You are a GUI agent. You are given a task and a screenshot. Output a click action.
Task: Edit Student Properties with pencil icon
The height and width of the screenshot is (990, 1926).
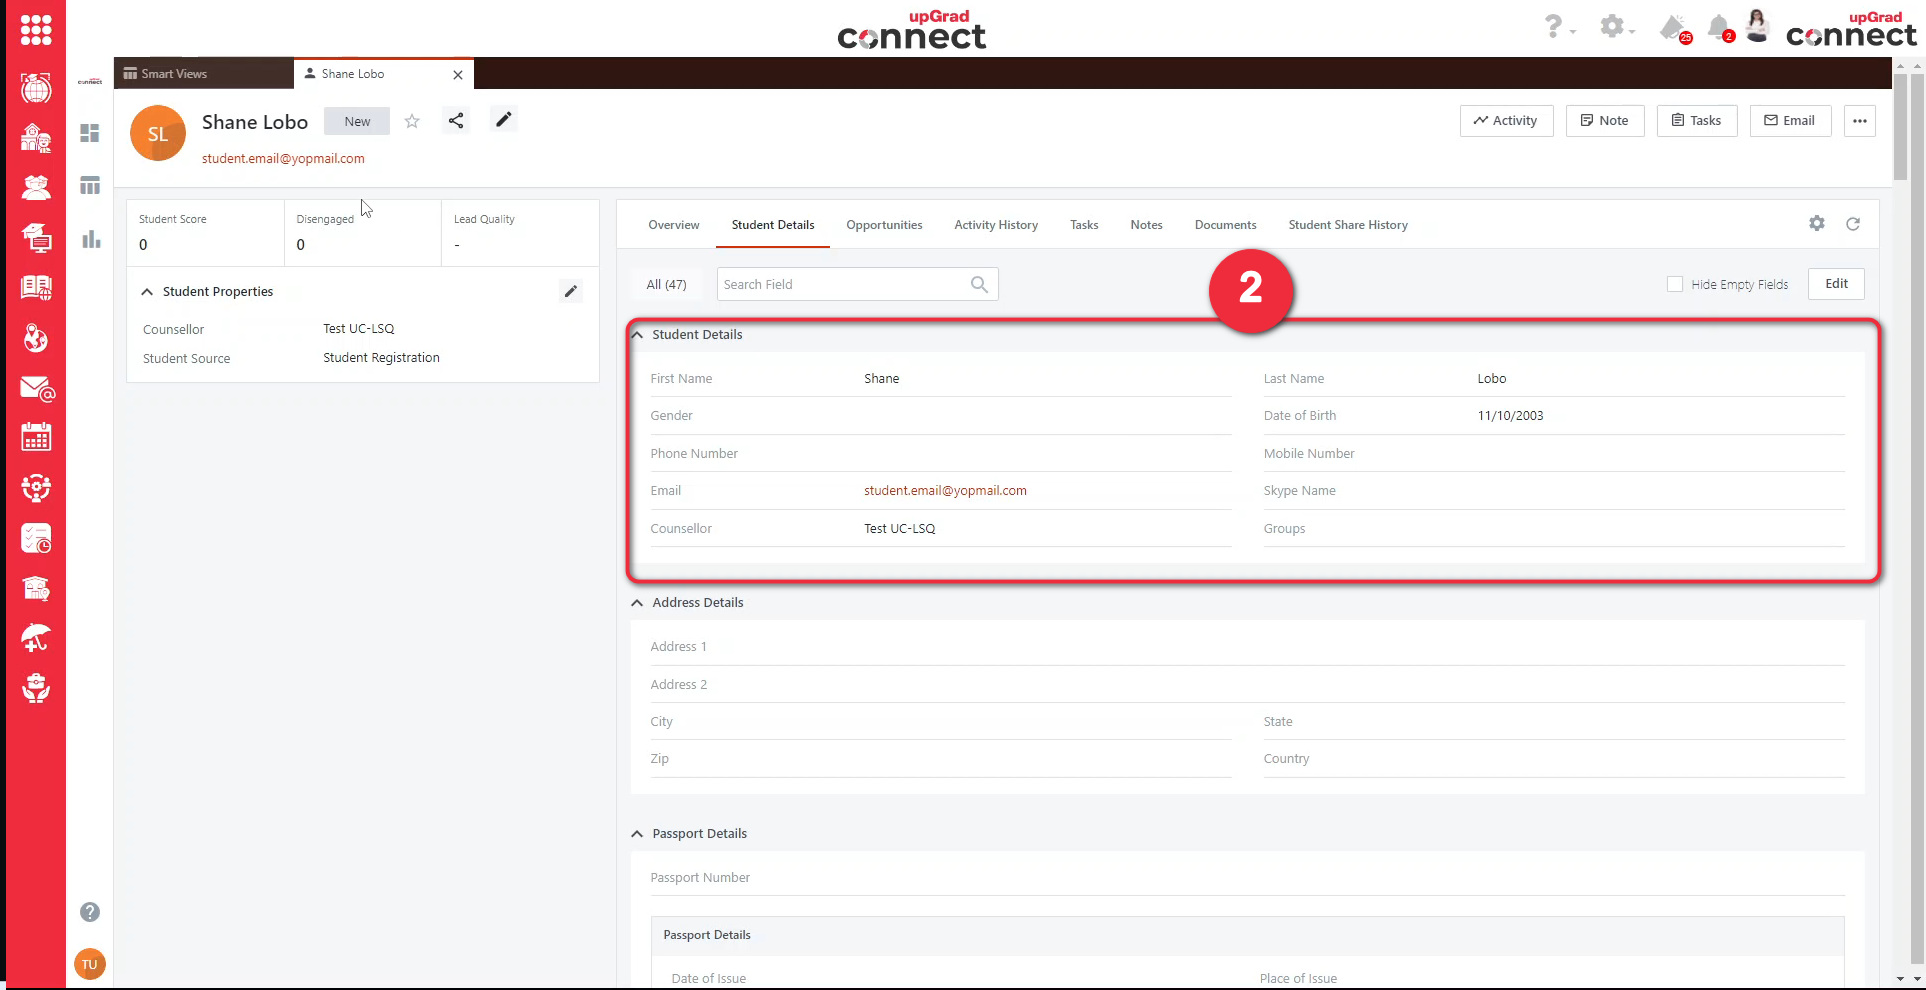pos(571,291)
